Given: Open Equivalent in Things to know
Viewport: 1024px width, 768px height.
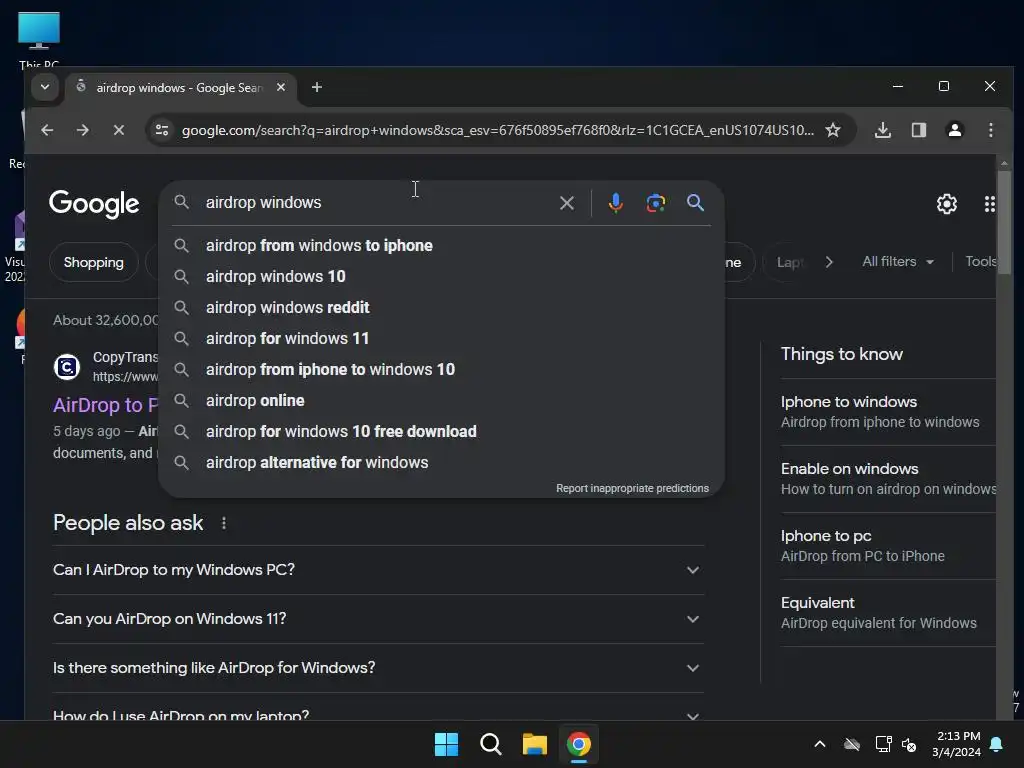Looking at the screenshot, I should click(x=888, y=613).
